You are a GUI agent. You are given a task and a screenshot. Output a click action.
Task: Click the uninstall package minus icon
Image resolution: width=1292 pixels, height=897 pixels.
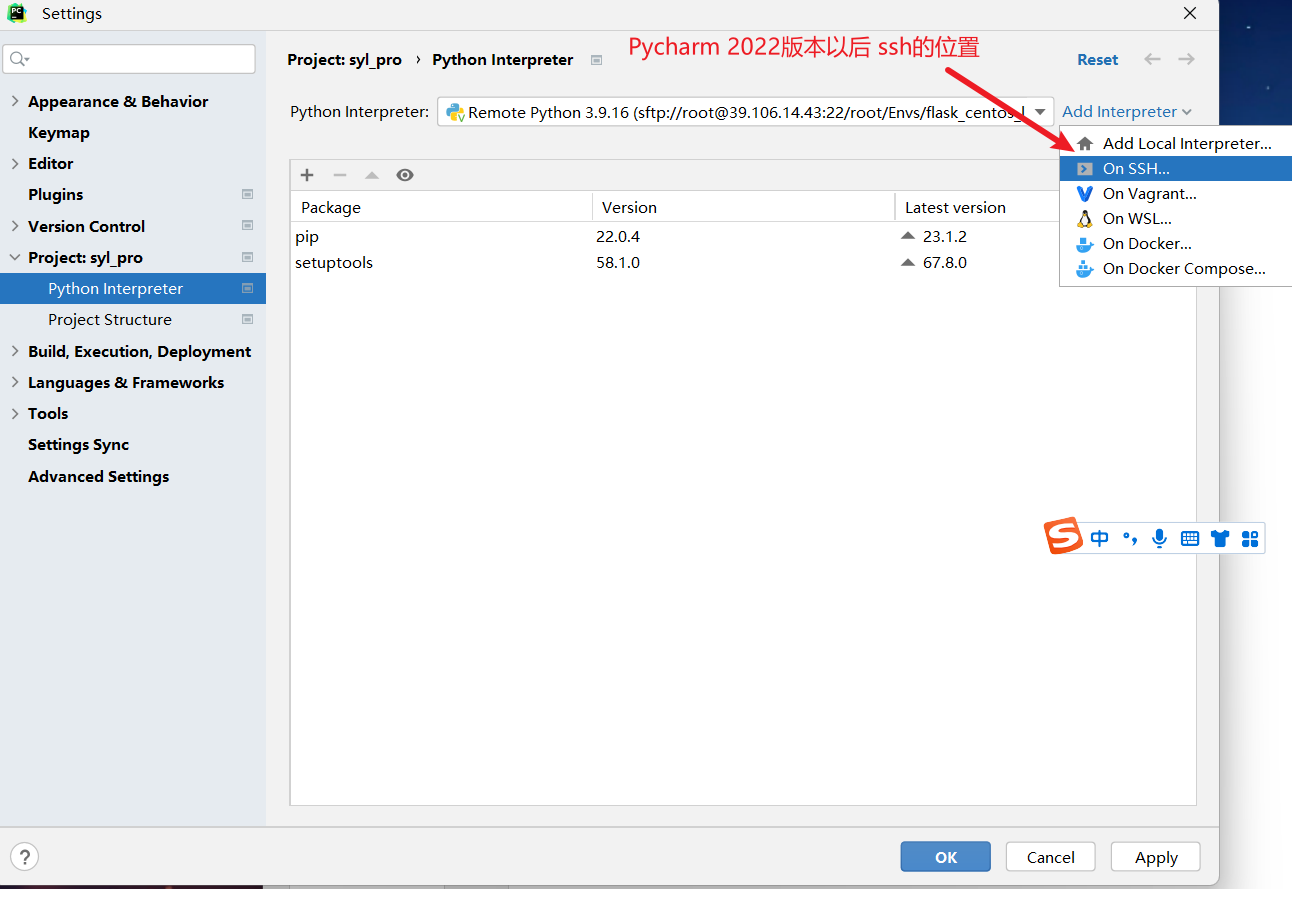click(339, 175)
